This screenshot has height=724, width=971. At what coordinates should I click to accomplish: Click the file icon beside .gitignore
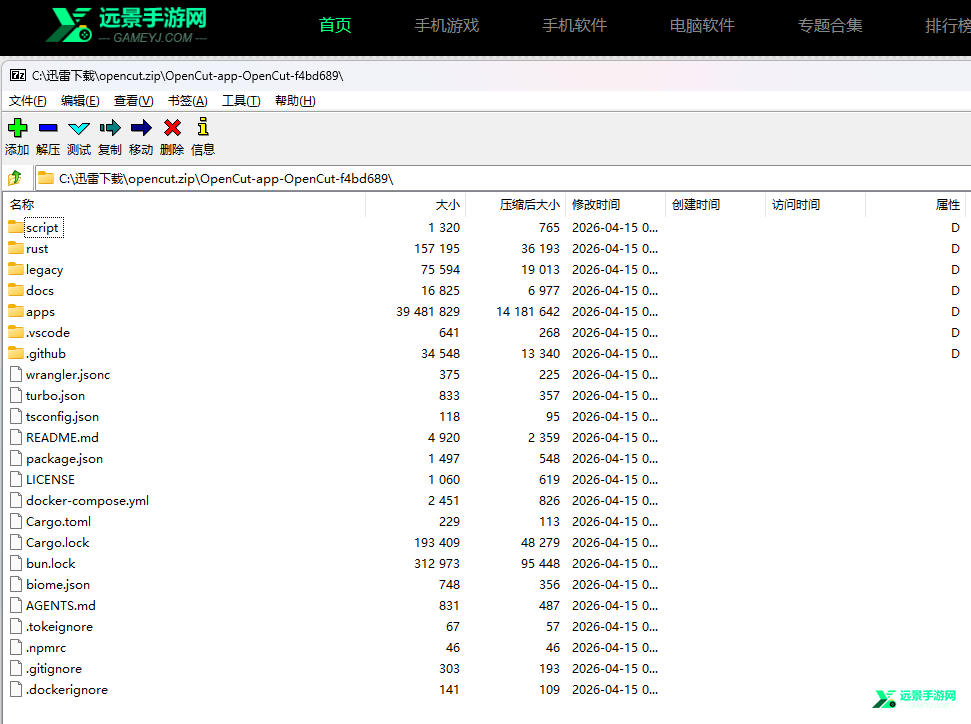tap(16, 669)
